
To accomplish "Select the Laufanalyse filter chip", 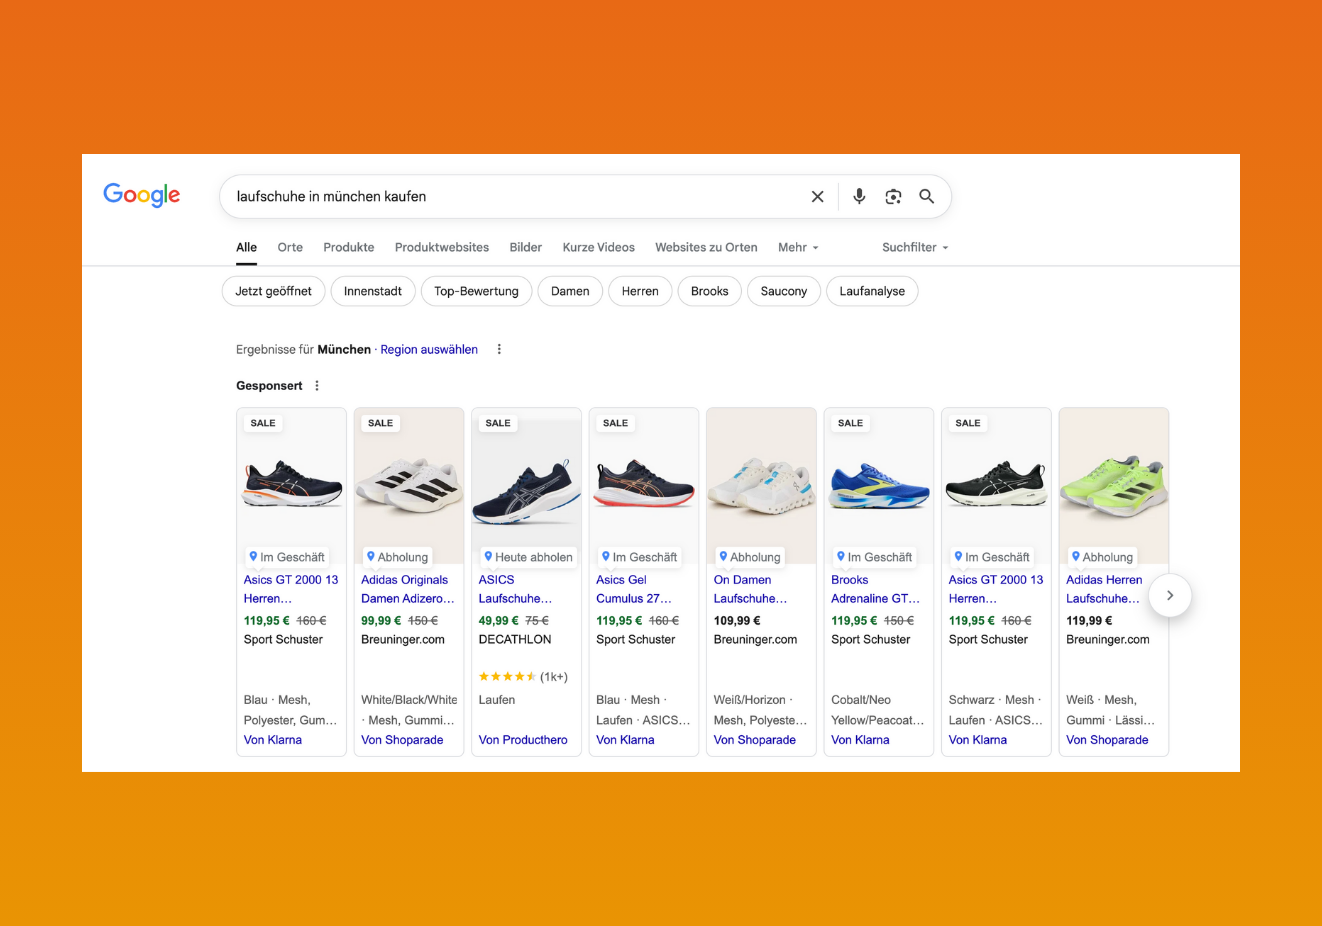I will 872,291.
